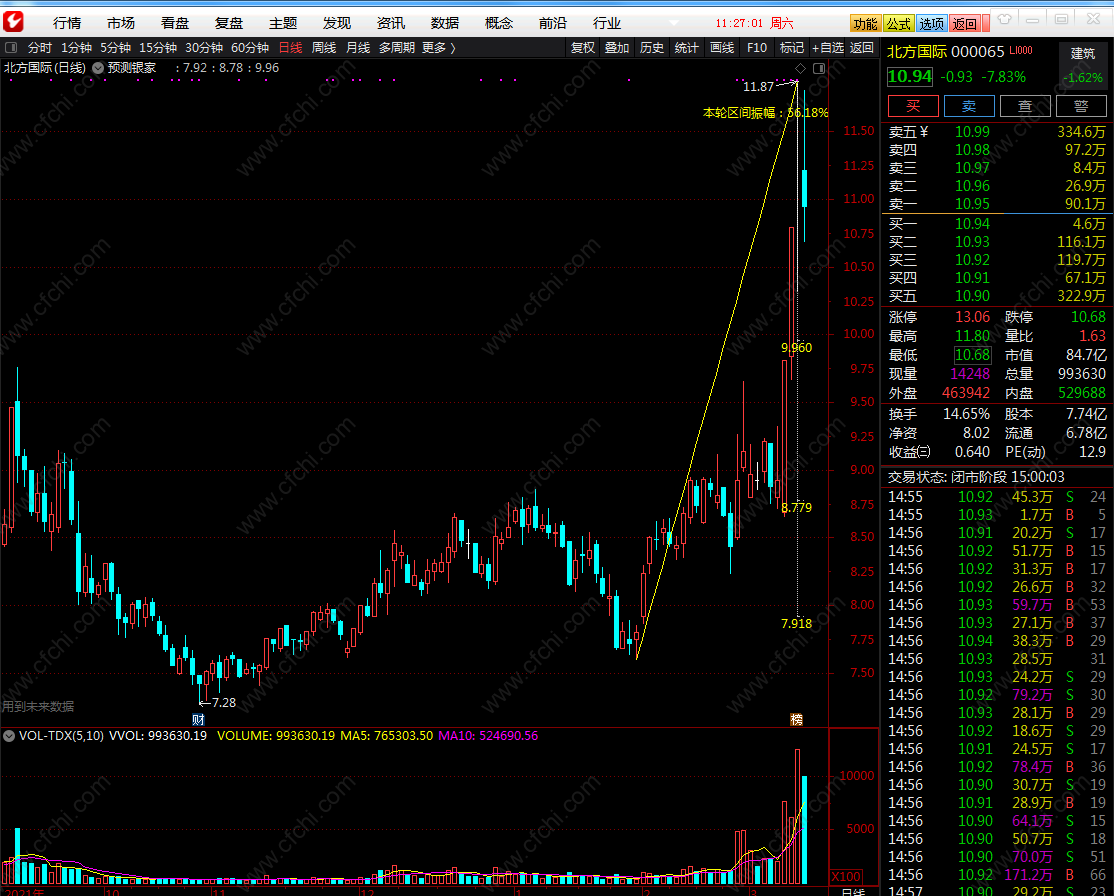Click the 叠加 overlay button
Image resolution: width=1114 pixels, height=896 pixels.
pos(617,48)
